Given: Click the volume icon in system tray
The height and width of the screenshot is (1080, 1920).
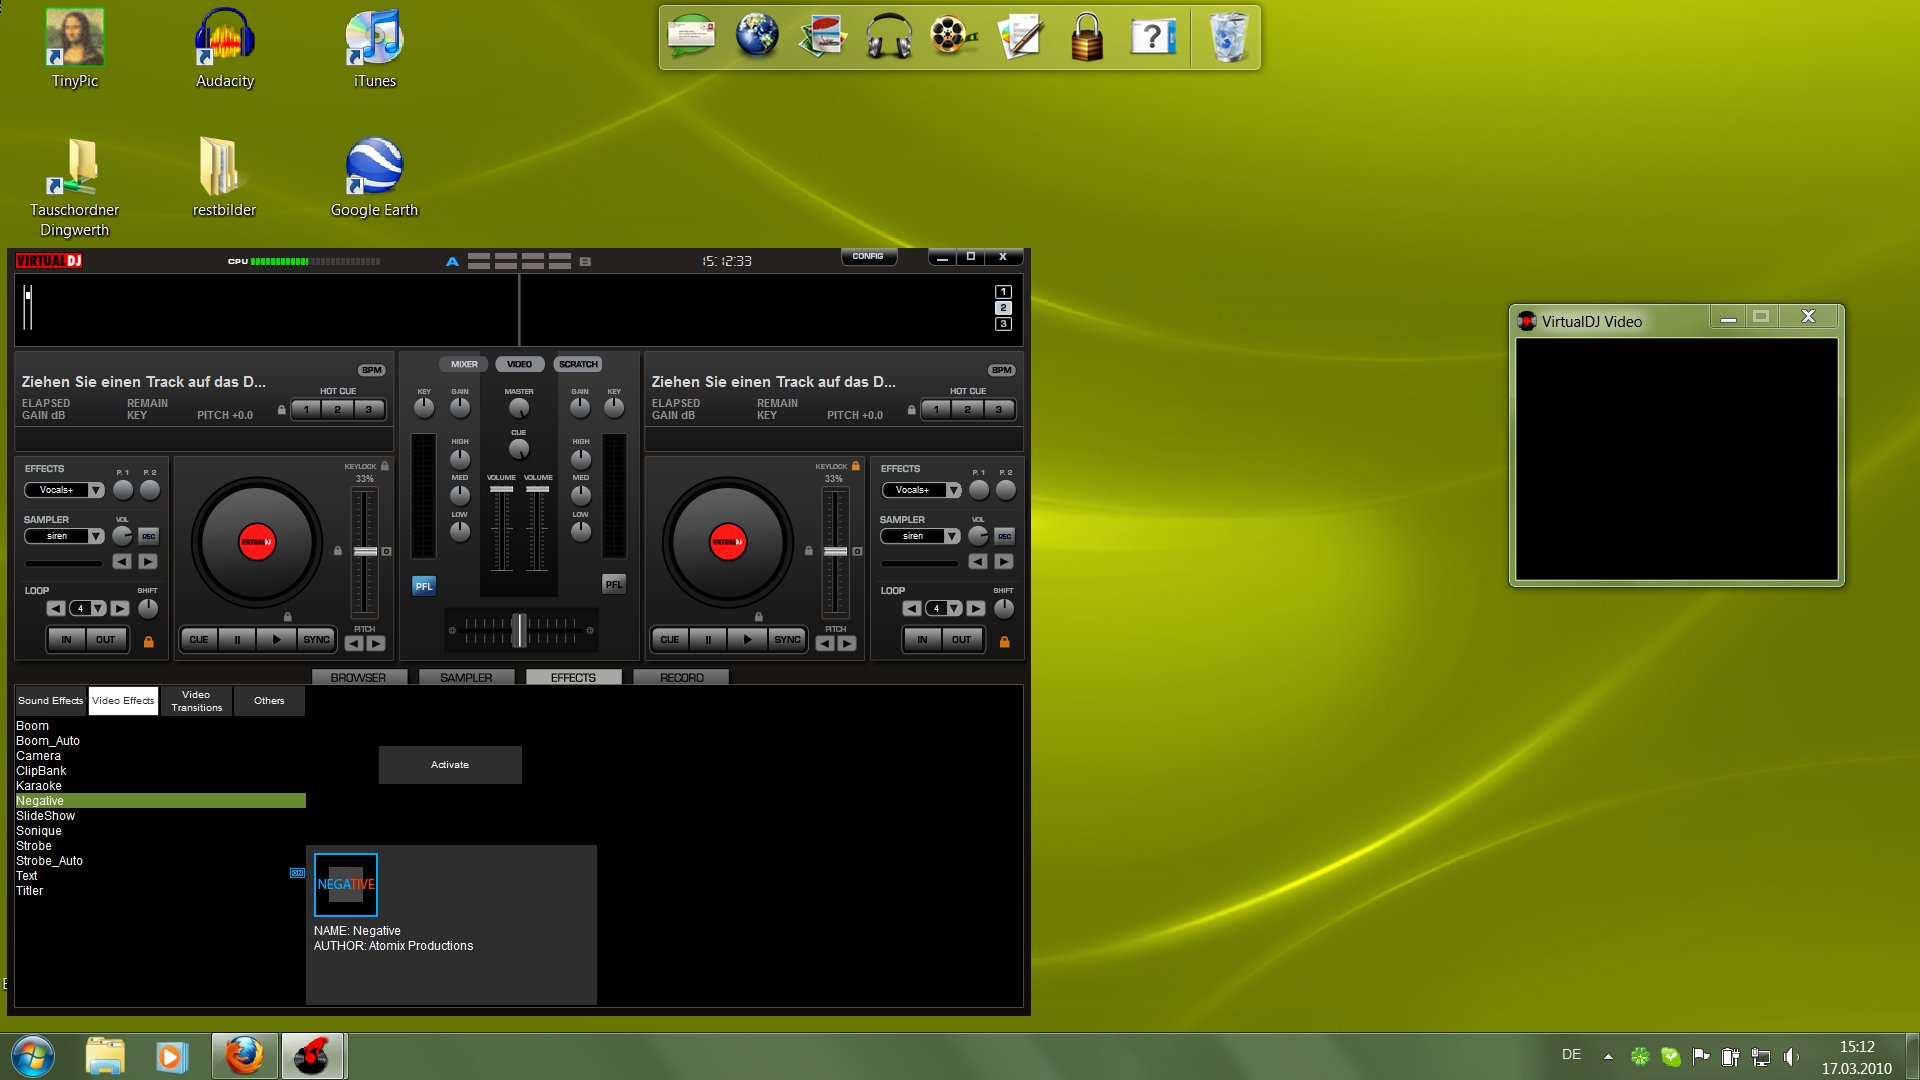Looking at the screenshot, I should click(x=1790, y=1056).
